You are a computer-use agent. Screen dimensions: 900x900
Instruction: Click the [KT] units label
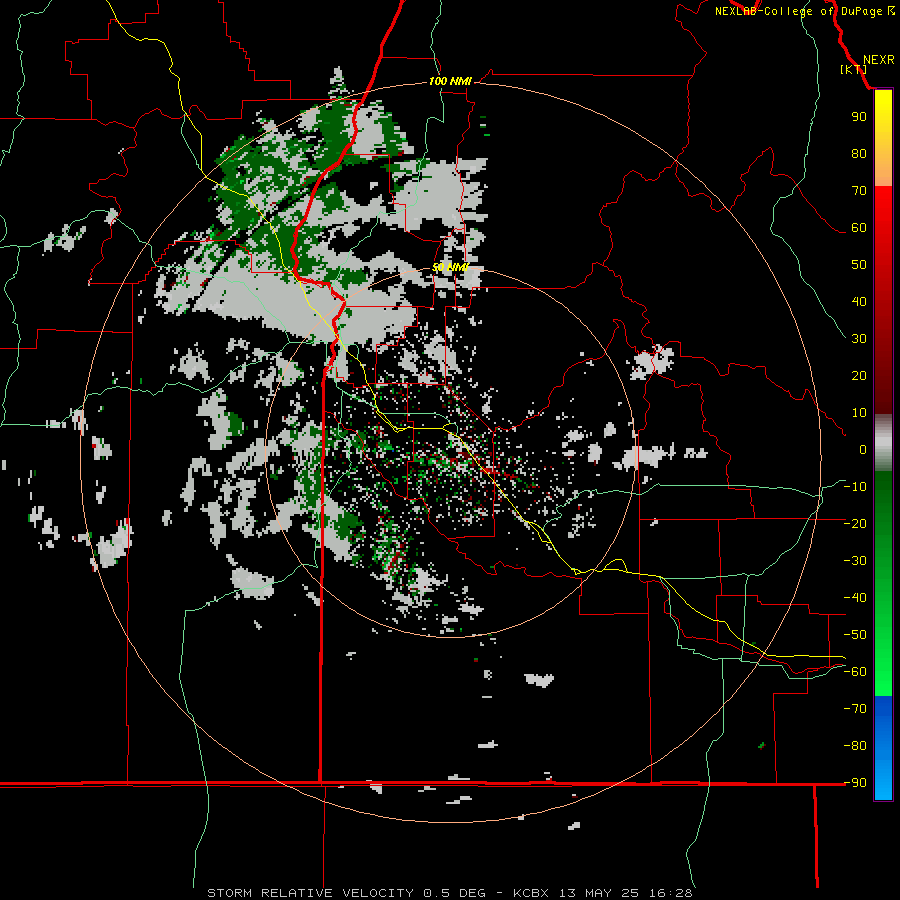click(853, 69)
